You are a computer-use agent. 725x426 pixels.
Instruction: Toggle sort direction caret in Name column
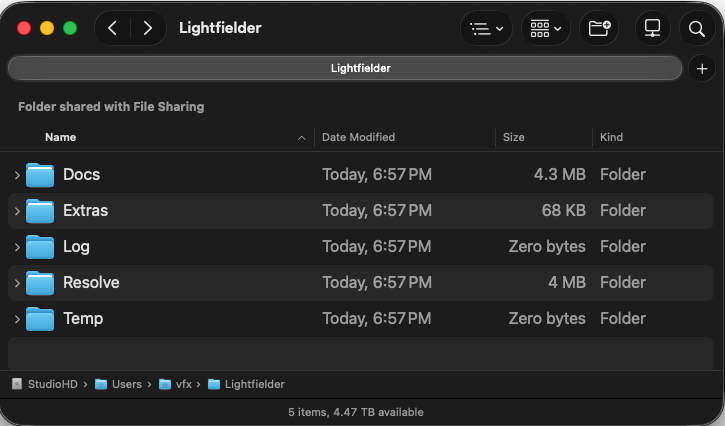coord(301,138)
